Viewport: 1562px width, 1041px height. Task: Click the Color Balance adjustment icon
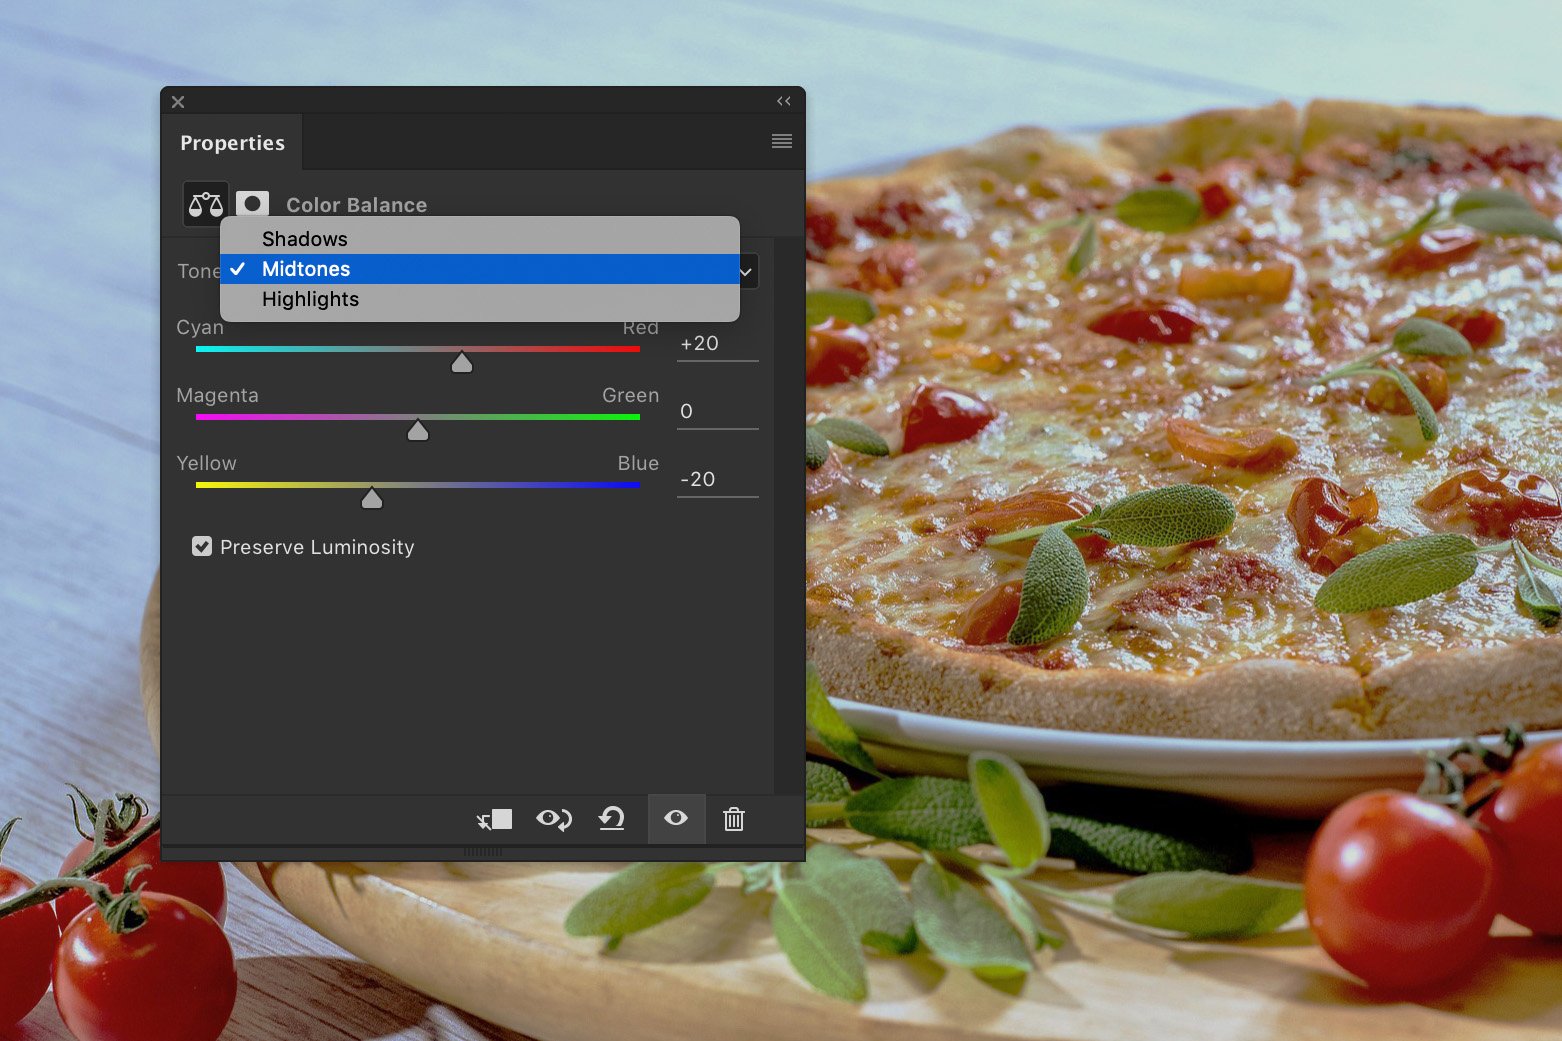[x=204, y=204]
